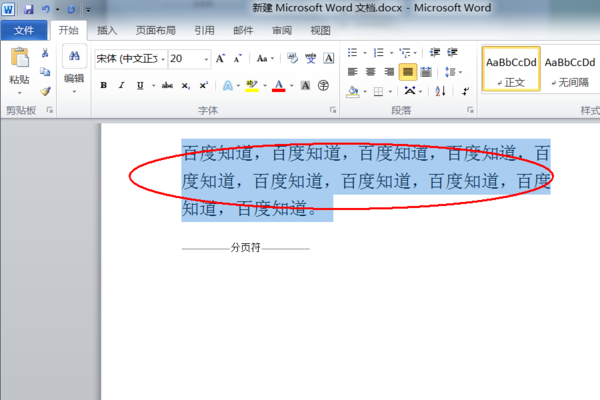Cut the selection with scissors icon
The height and width of the screenshot is (400, 600).
(x=45, y=53)
